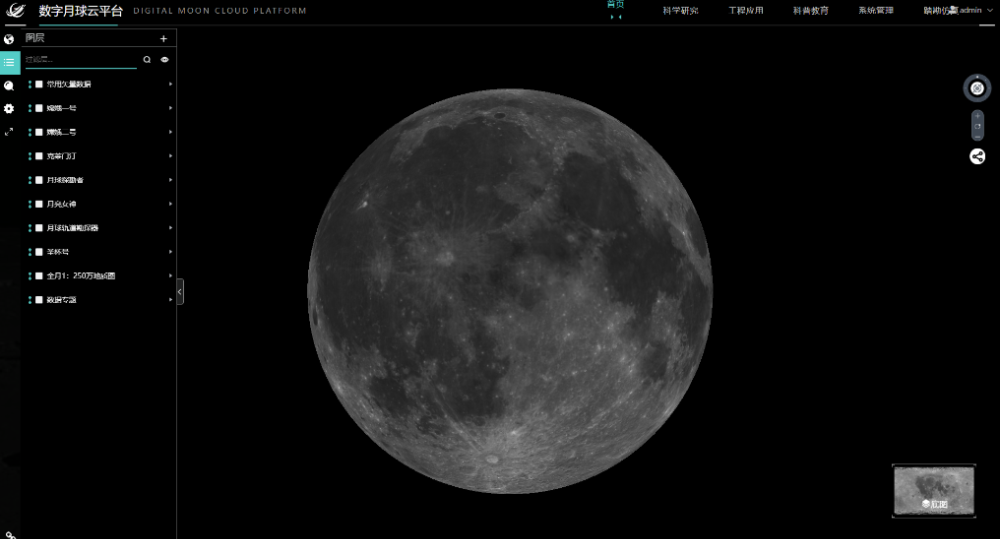1000x539 pixels.
Task: Expand the 常用矢量数据 group arrow
Action: [170, 84]
